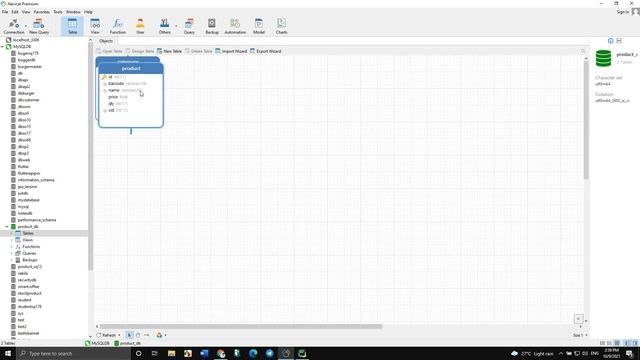The width and height of the screenshot is (640, 360).
Task: Click the Open Table button
Action: click(x=109, y=51)
